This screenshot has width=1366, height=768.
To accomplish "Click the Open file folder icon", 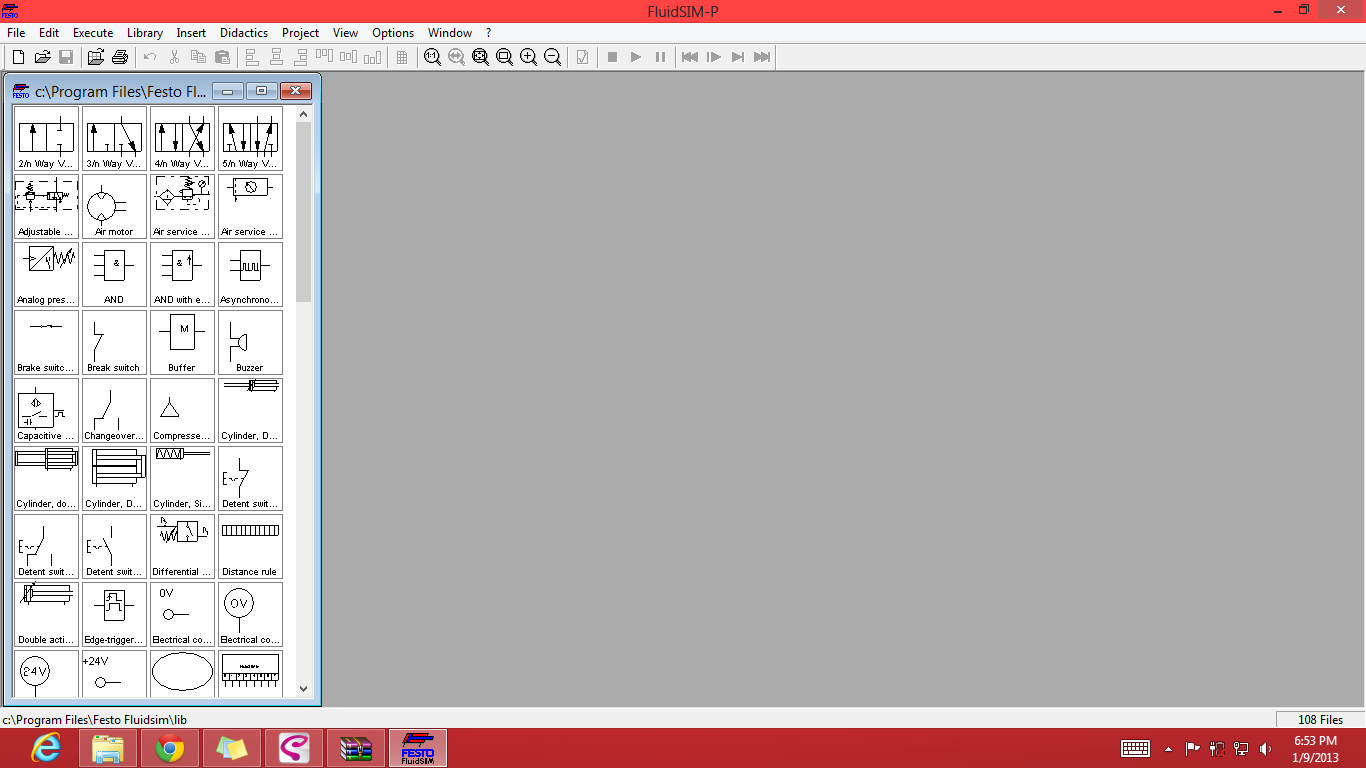I will point(42,57).
